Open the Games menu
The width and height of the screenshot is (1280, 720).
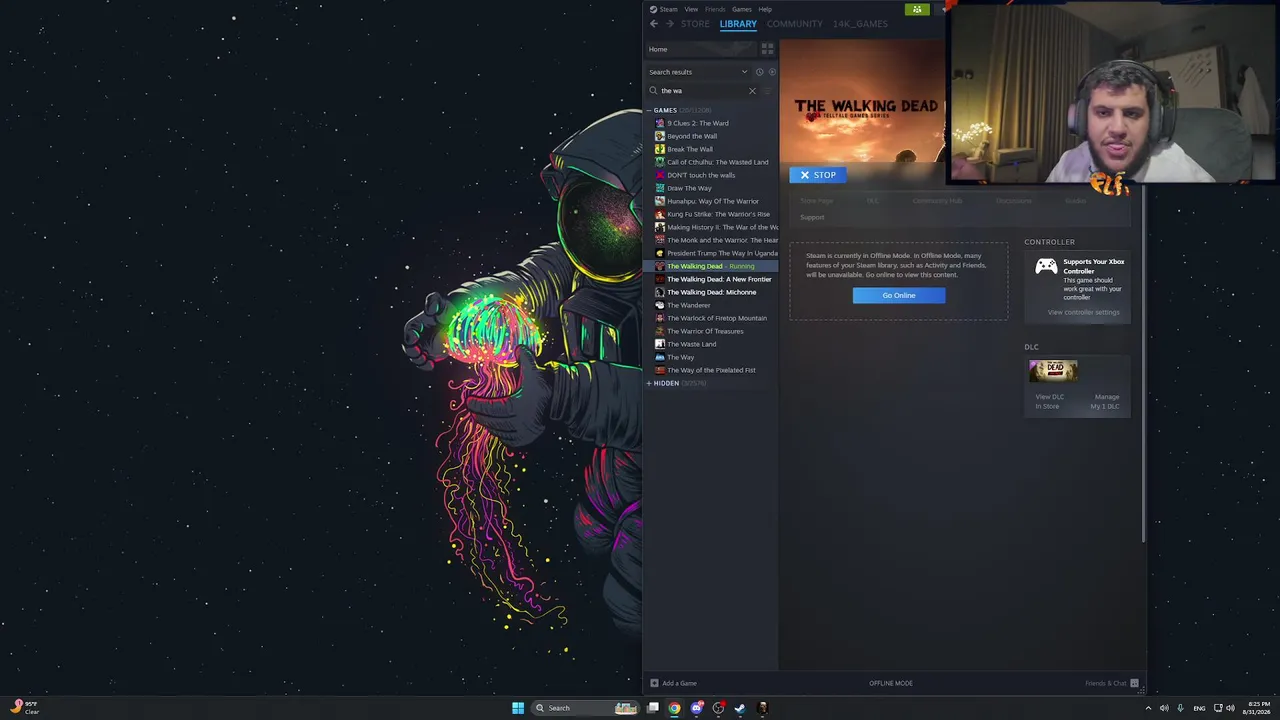click(742, 9)
